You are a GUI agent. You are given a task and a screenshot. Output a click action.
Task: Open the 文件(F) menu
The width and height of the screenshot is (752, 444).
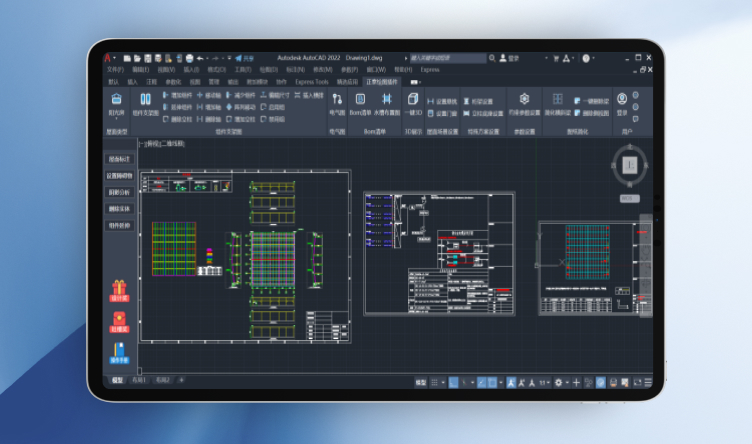pyautogui.click(x=115, y=70)
